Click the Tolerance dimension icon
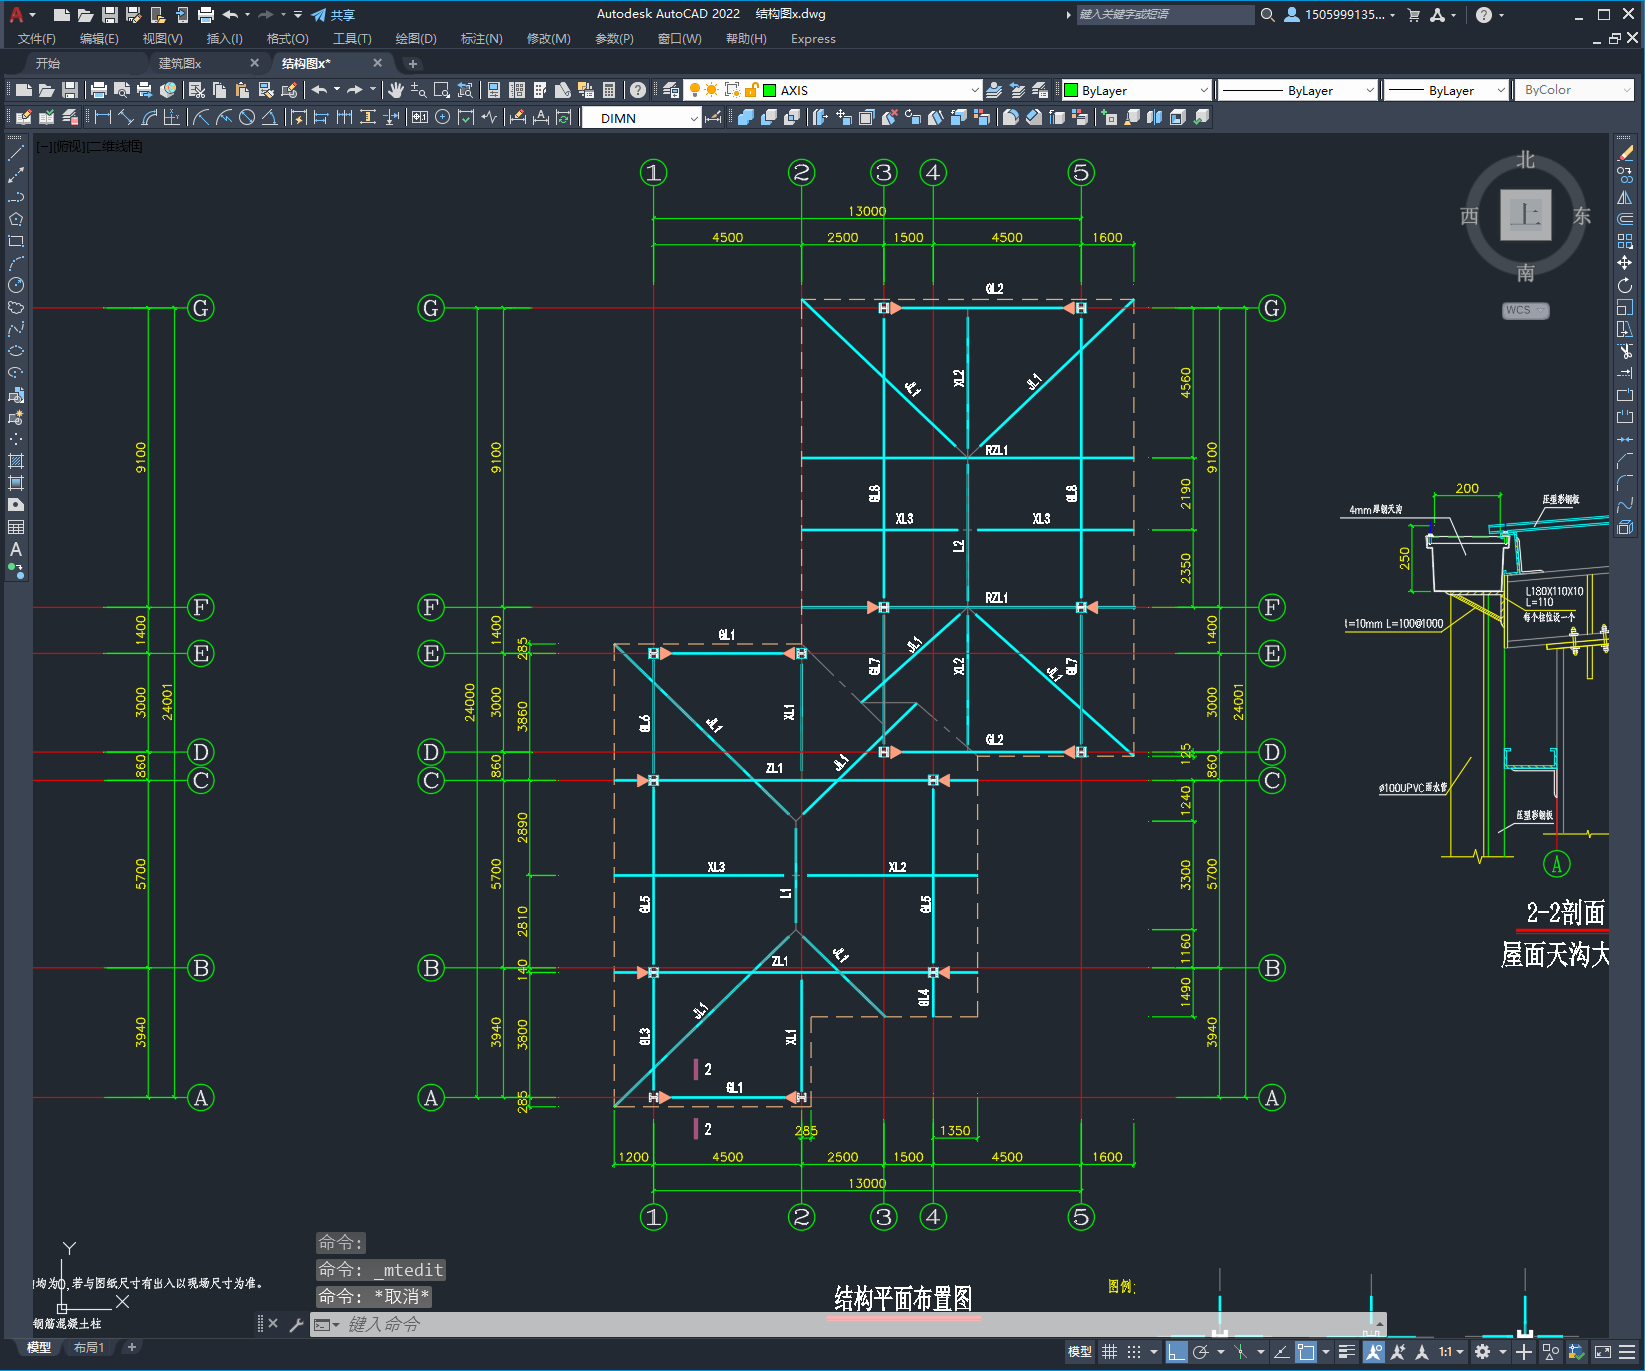Screen dimensions: 1645x1371 click(x=420, y=118)
